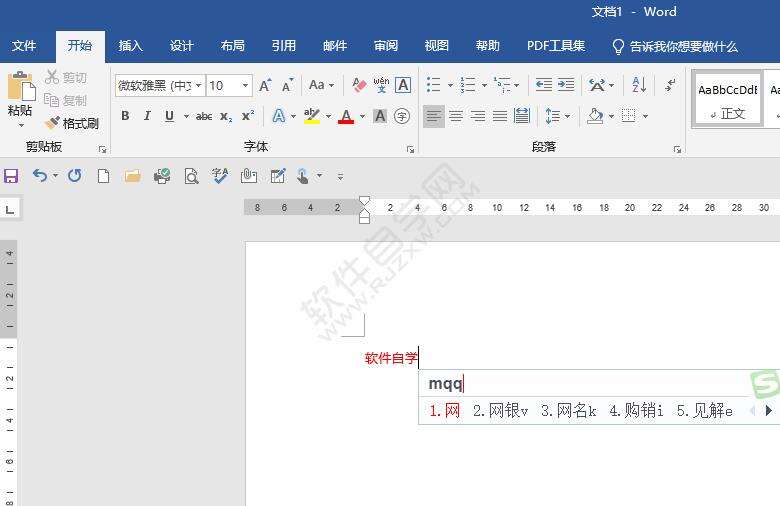Viewport: 780px width, 506px height.
Task: Switch to References (引用) tab
Action: pyautogui.click(x=284, y=46)
